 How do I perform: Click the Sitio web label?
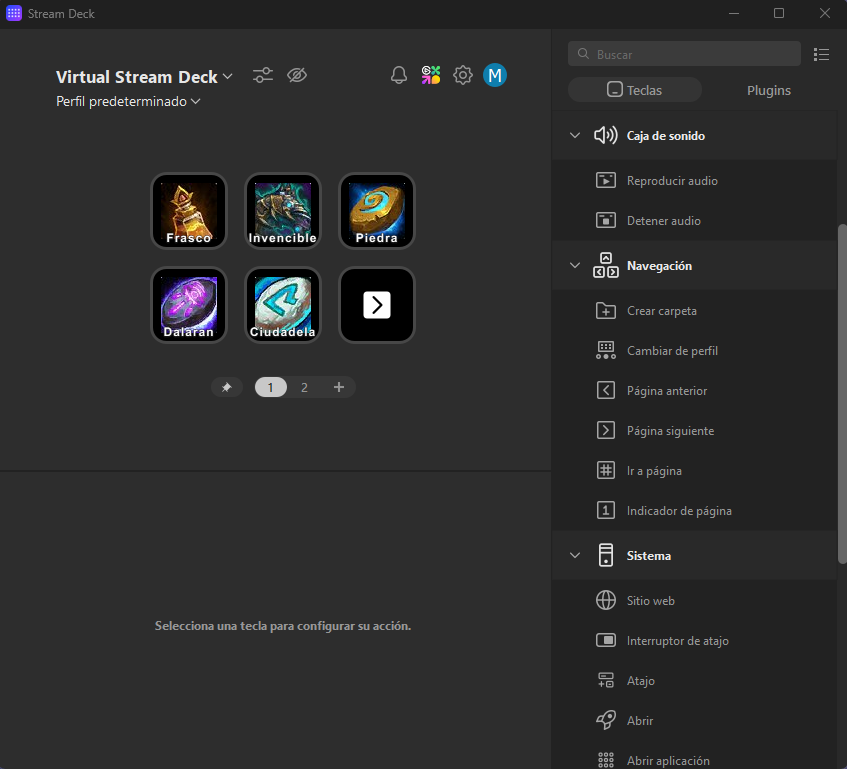point(650,601)
